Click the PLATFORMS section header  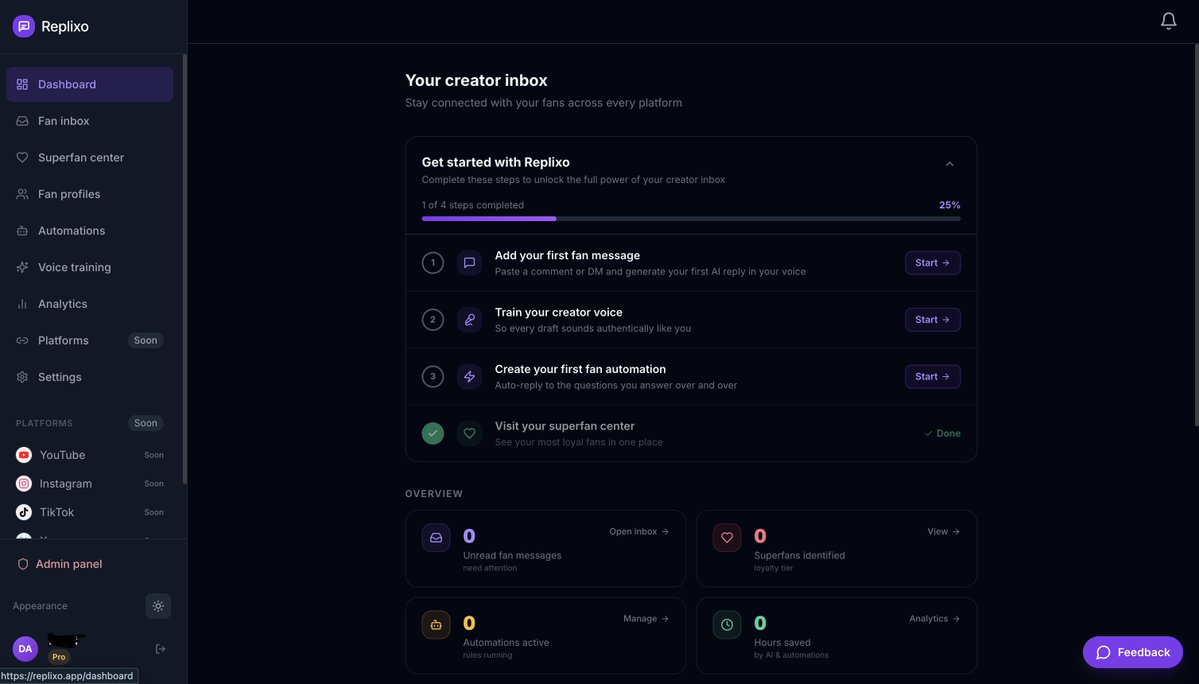tap(44, 423)
